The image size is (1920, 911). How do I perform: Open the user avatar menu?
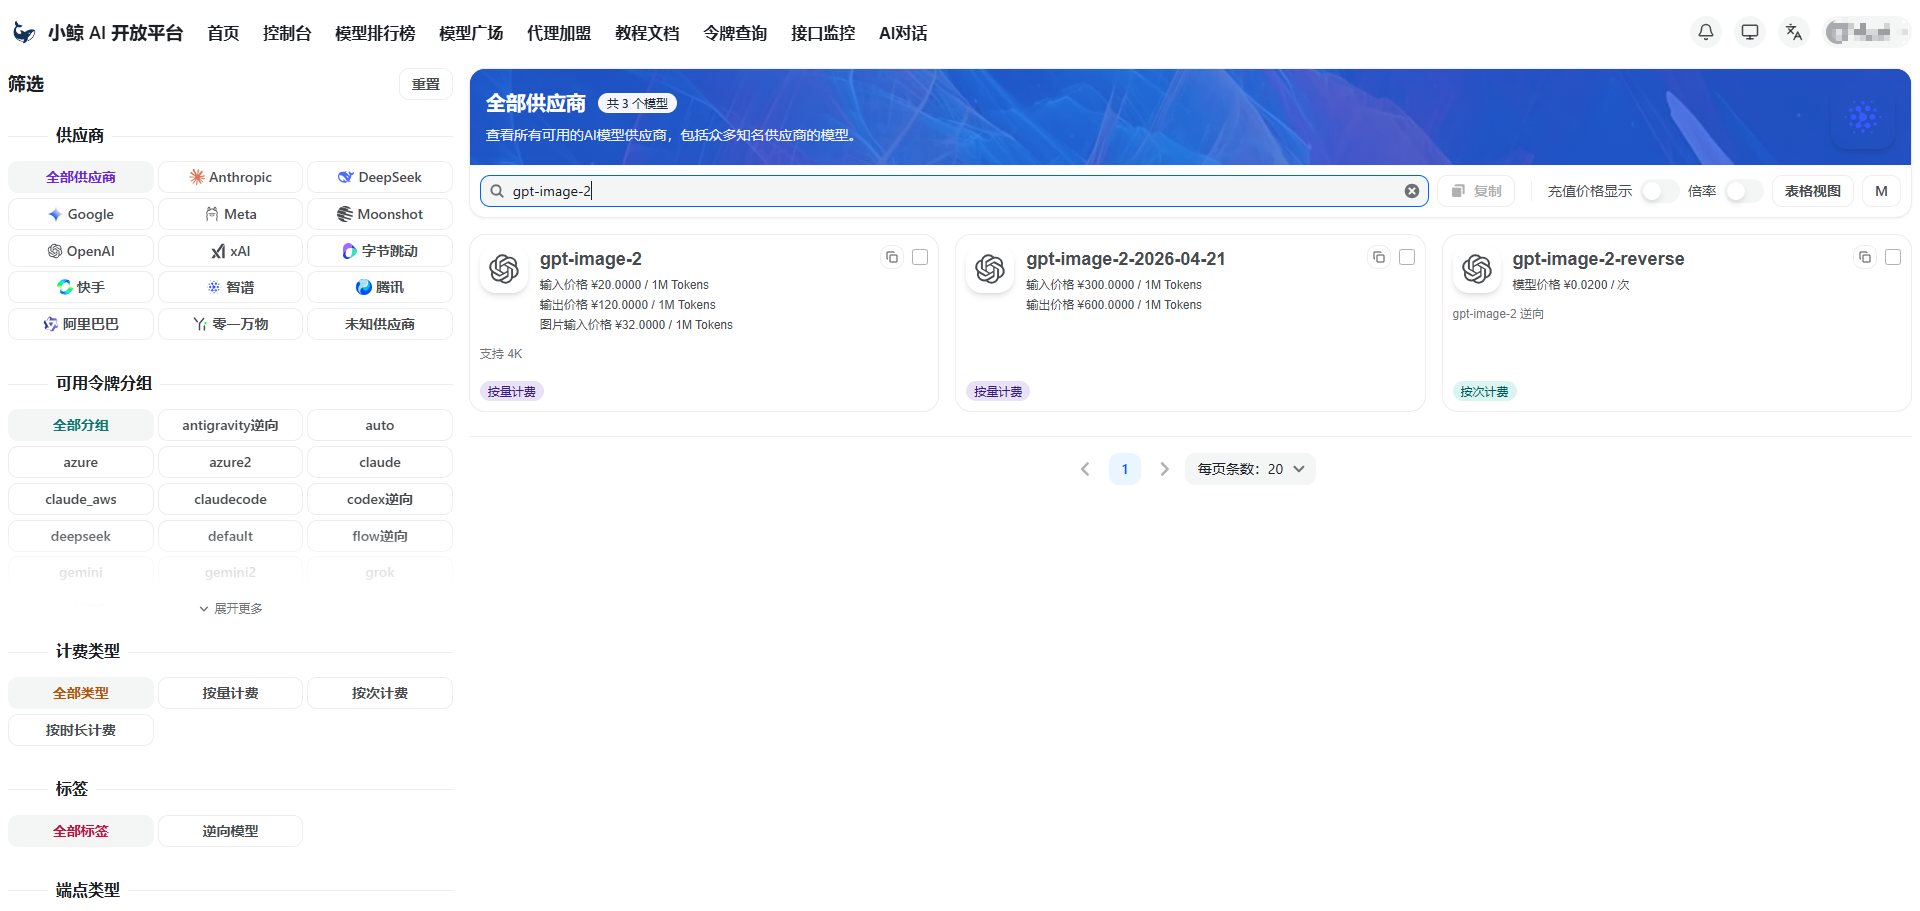1866,32
